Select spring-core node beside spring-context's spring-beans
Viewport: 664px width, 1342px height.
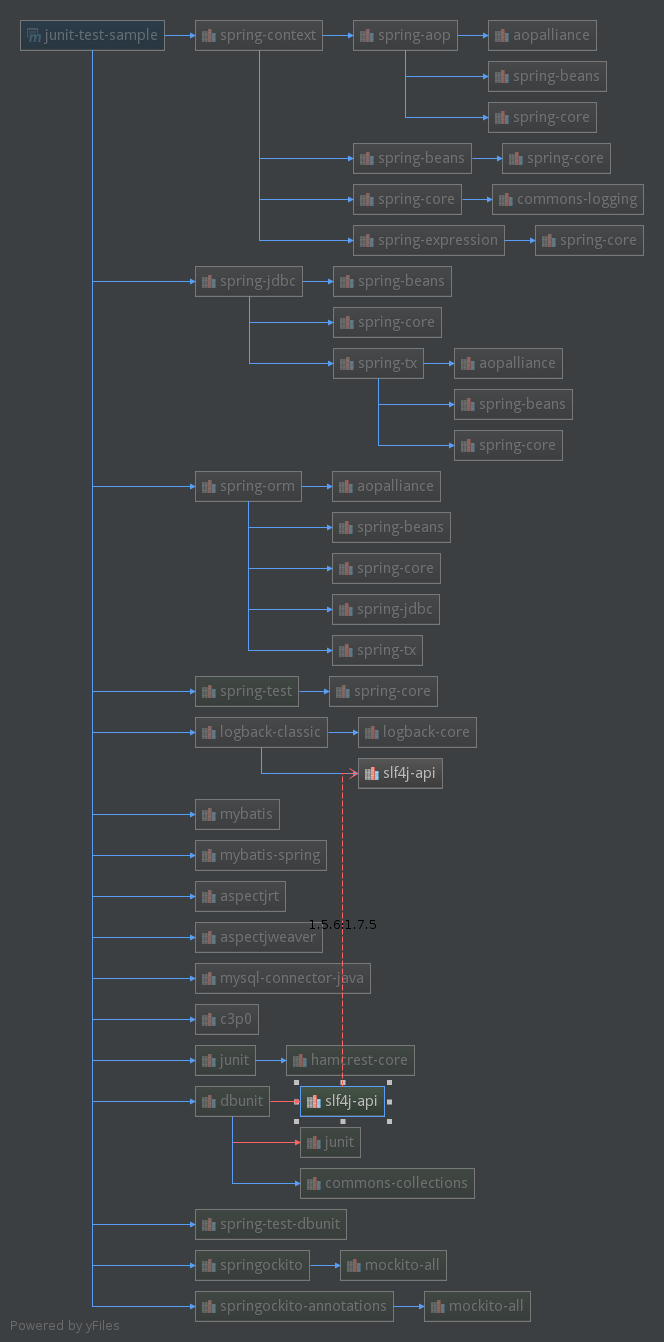(x=556, y=158)
